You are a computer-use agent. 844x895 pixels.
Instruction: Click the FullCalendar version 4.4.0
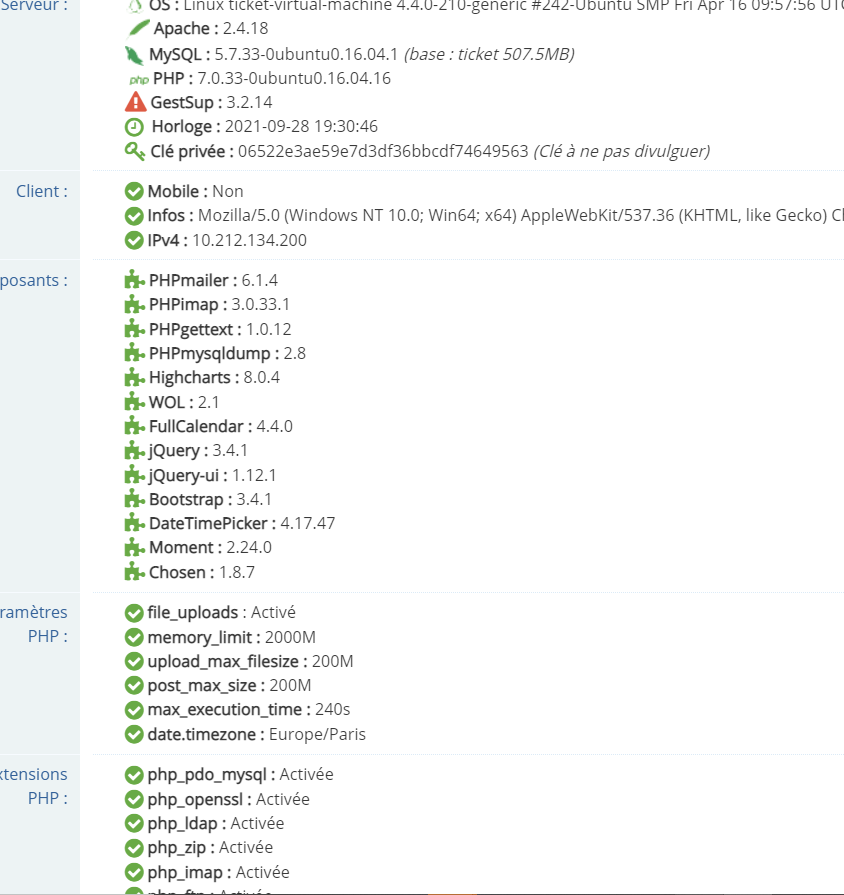tap(274, 426)
